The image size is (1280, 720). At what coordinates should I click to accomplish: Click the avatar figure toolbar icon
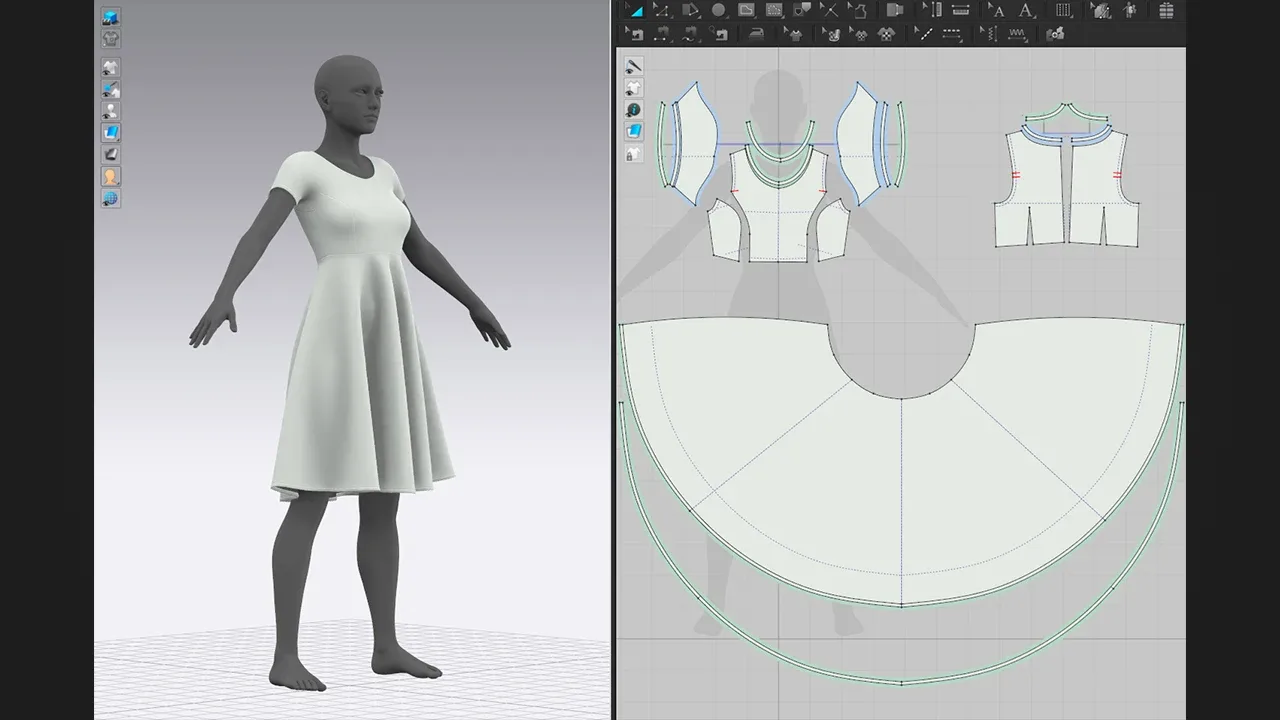click(x=1130, y=10)
